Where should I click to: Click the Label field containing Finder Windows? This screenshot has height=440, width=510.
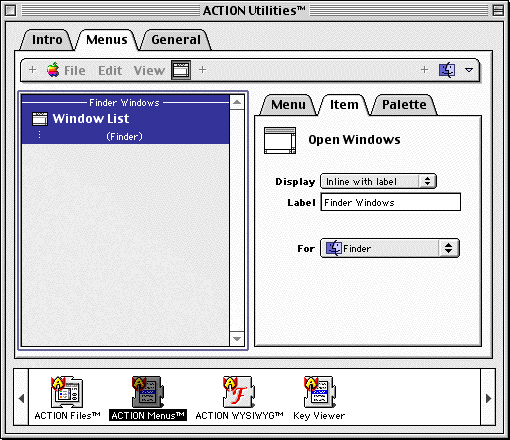point(391,202)
